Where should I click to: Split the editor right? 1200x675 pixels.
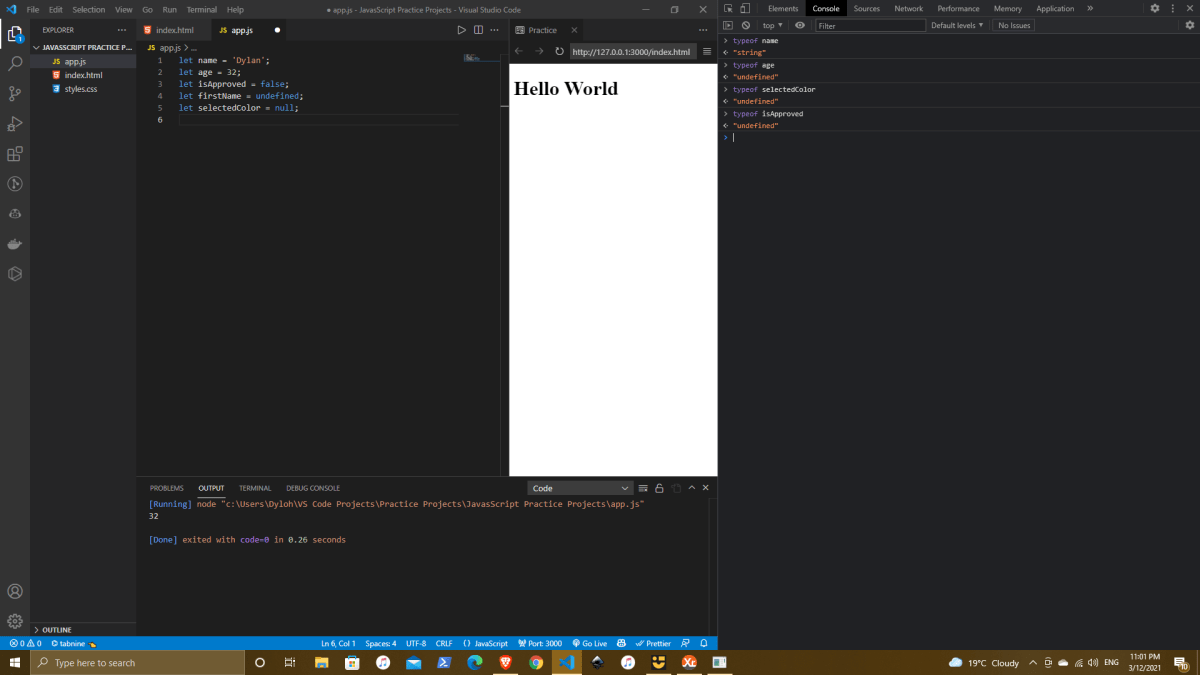point(477,30)
